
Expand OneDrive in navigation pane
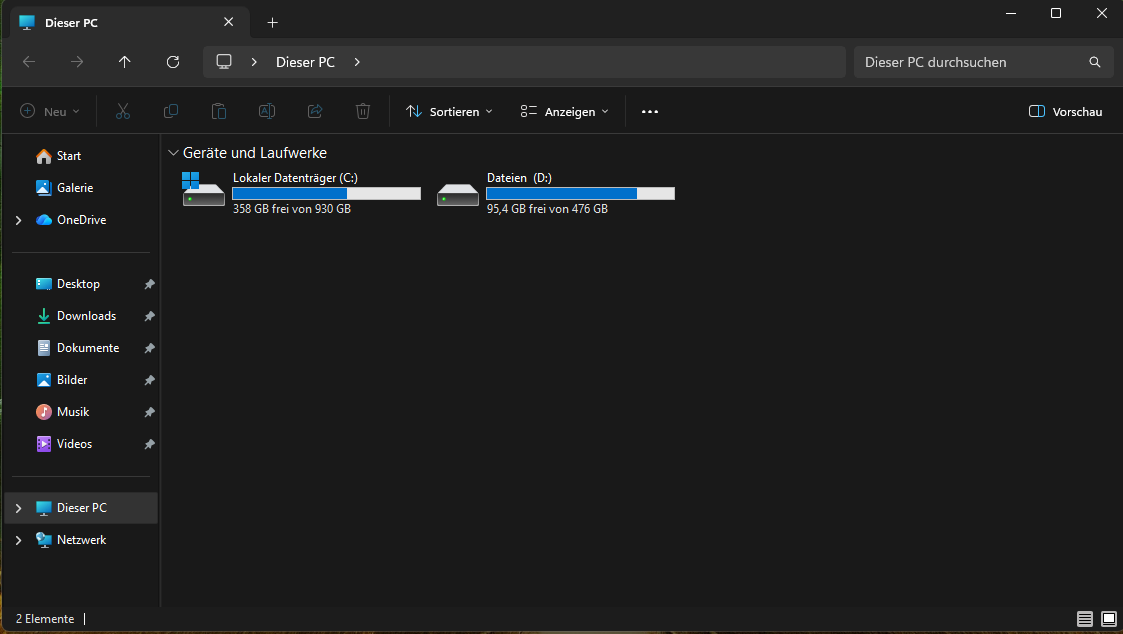(19, 221)
